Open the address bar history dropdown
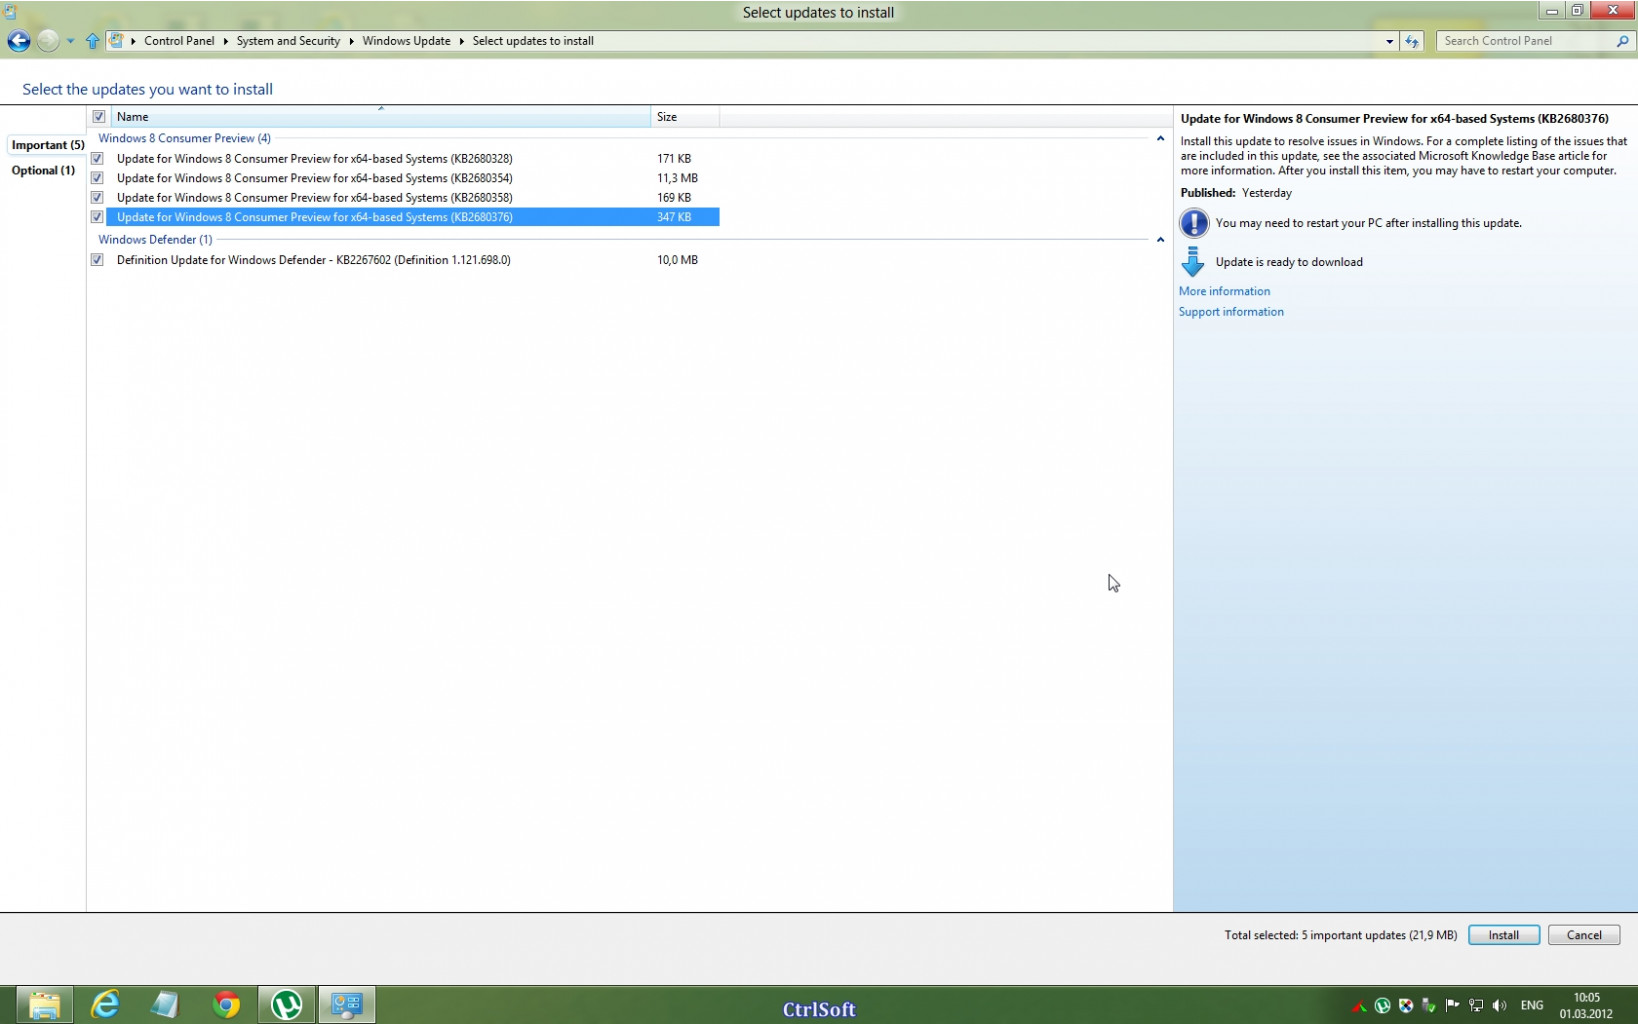Viewport: 1638px width, 1024px height. [1389, 41]
